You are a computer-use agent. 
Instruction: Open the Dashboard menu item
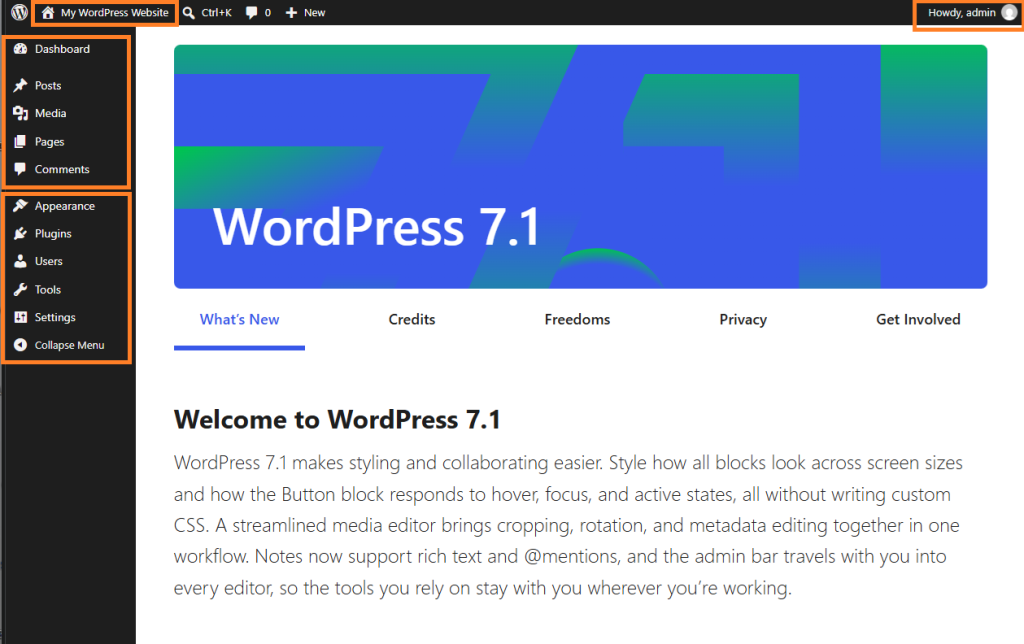coord(62,49)
